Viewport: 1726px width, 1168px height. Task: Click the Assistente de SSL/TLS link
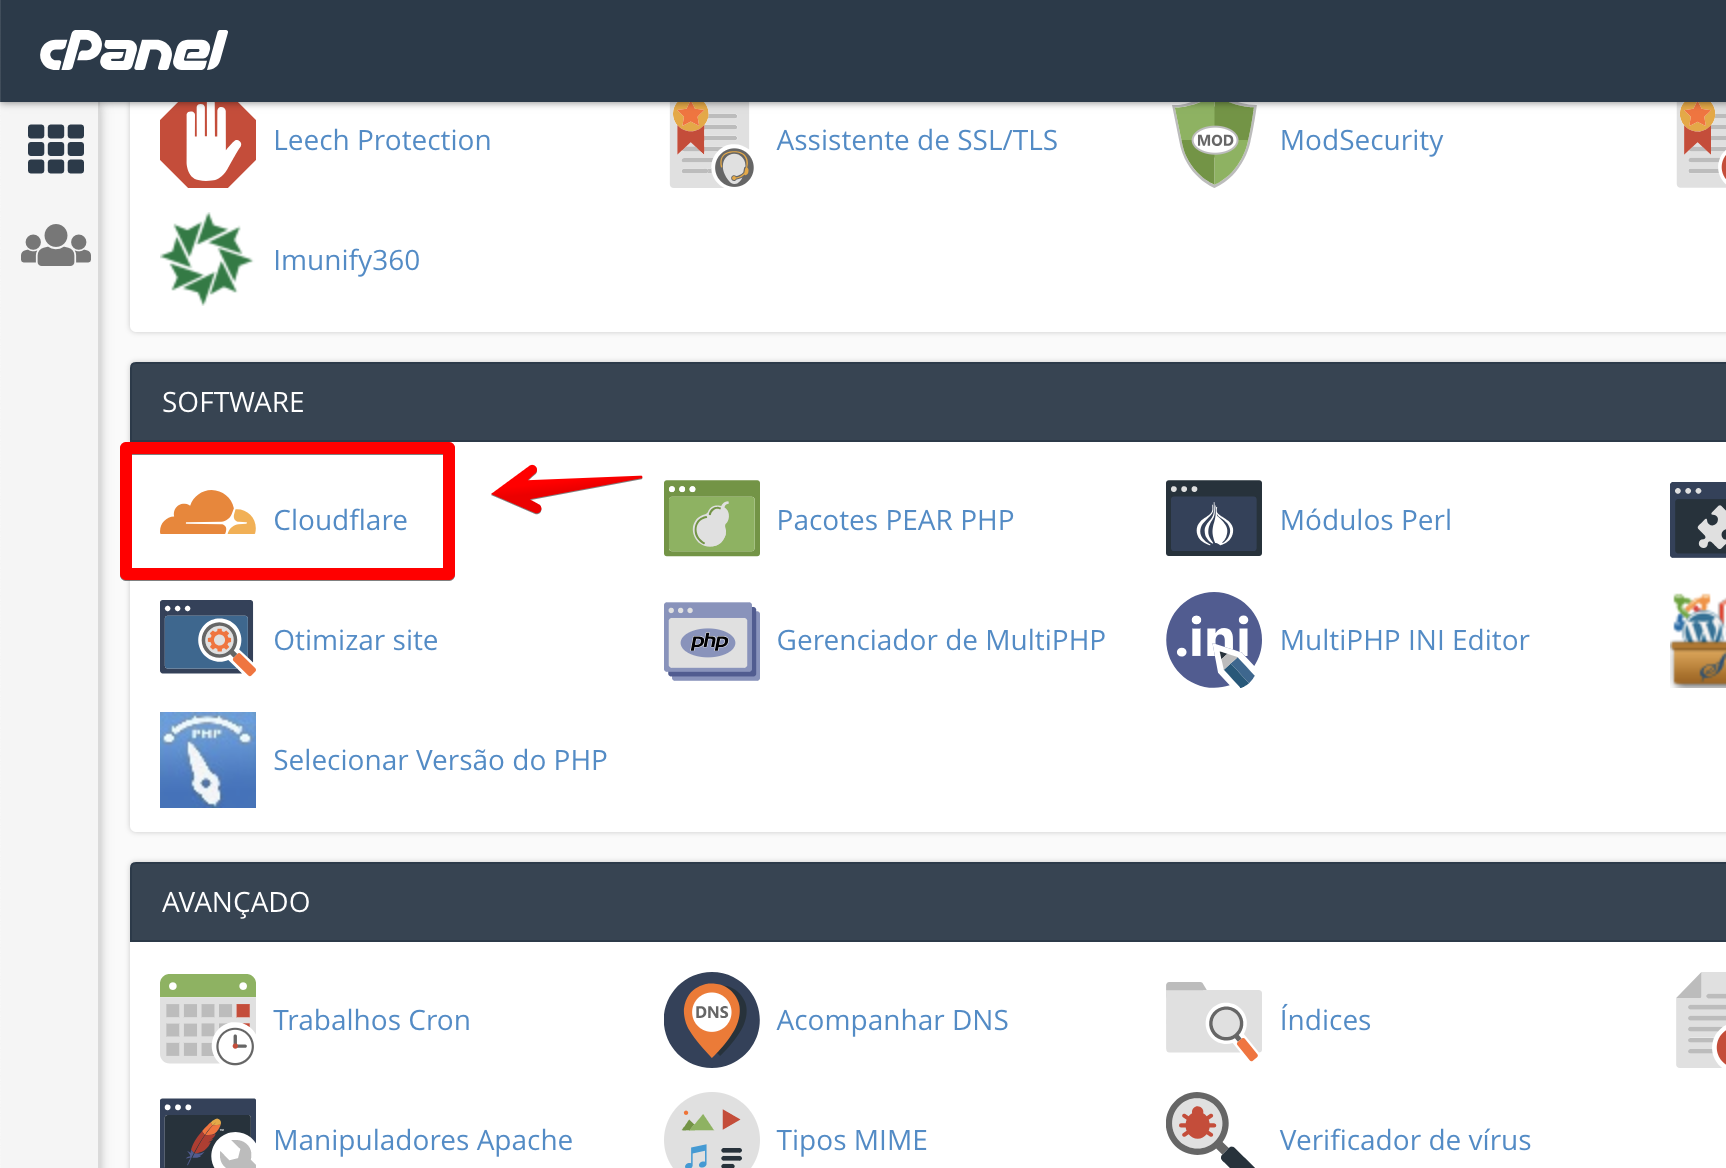(x=916, y=140)
